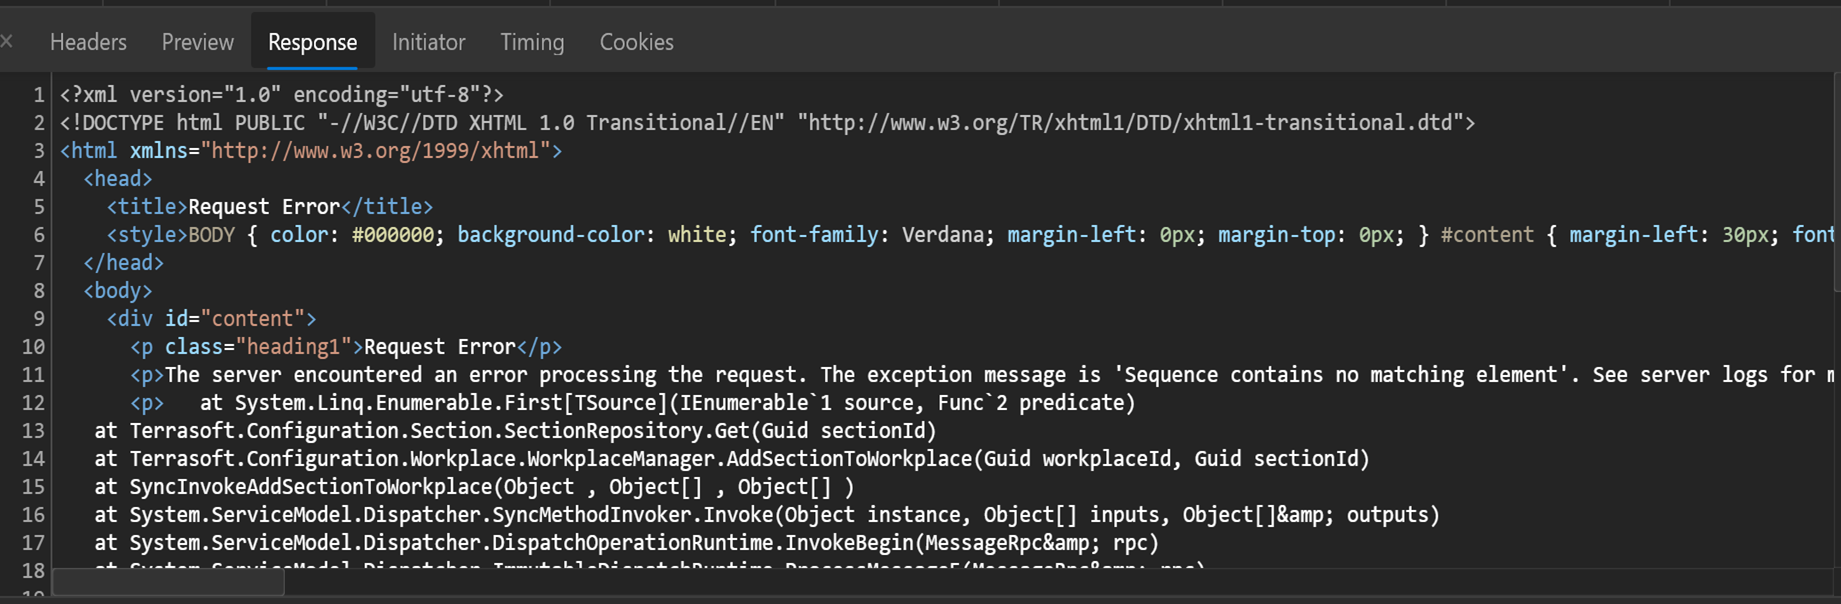
Task: Click the title Request Error line
Action: click(x=270, y=207)
